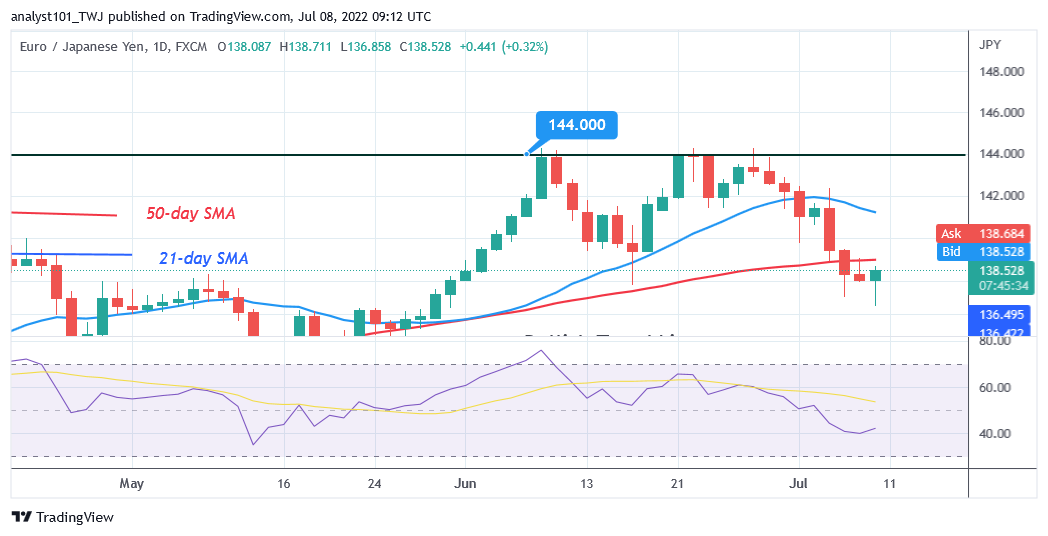Click the current price 138.528 green axis label
This screenshot has height=536, width=1048.
[x=1003, y=271]
